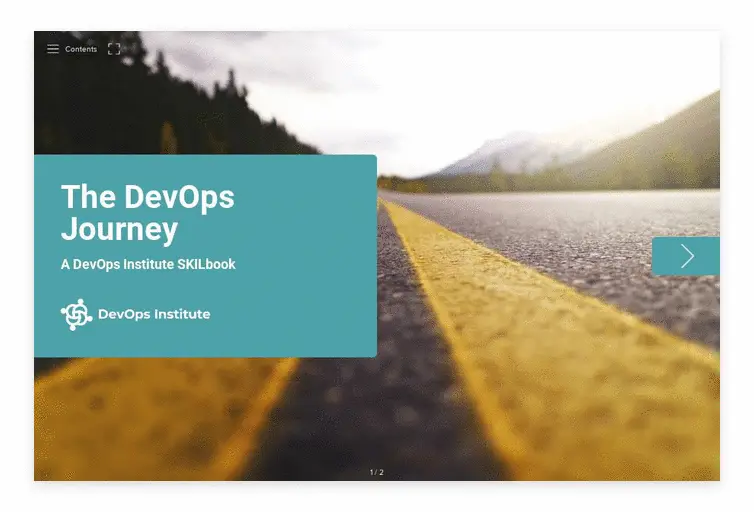Click the page indicator 1 / 2
Viewport: 754px width, 512px height.
(377, 472)
